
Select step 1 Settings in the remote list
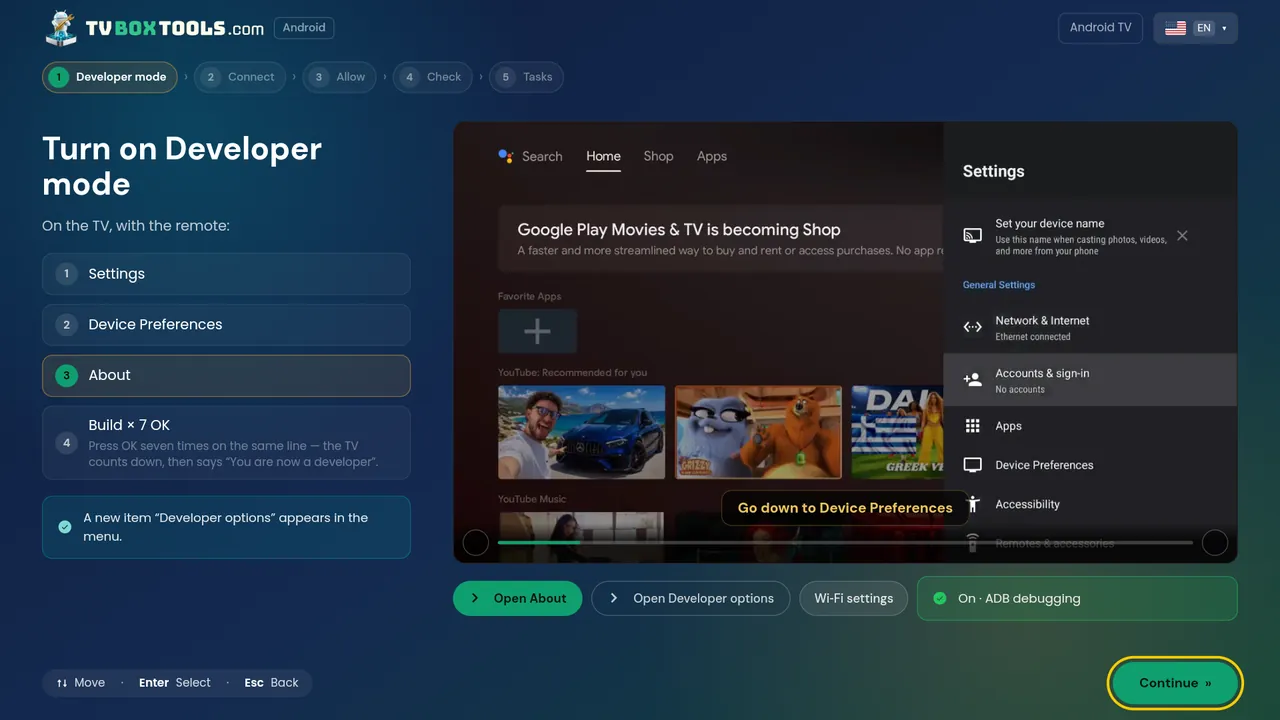pyautogui.click(x=226, y=274)
